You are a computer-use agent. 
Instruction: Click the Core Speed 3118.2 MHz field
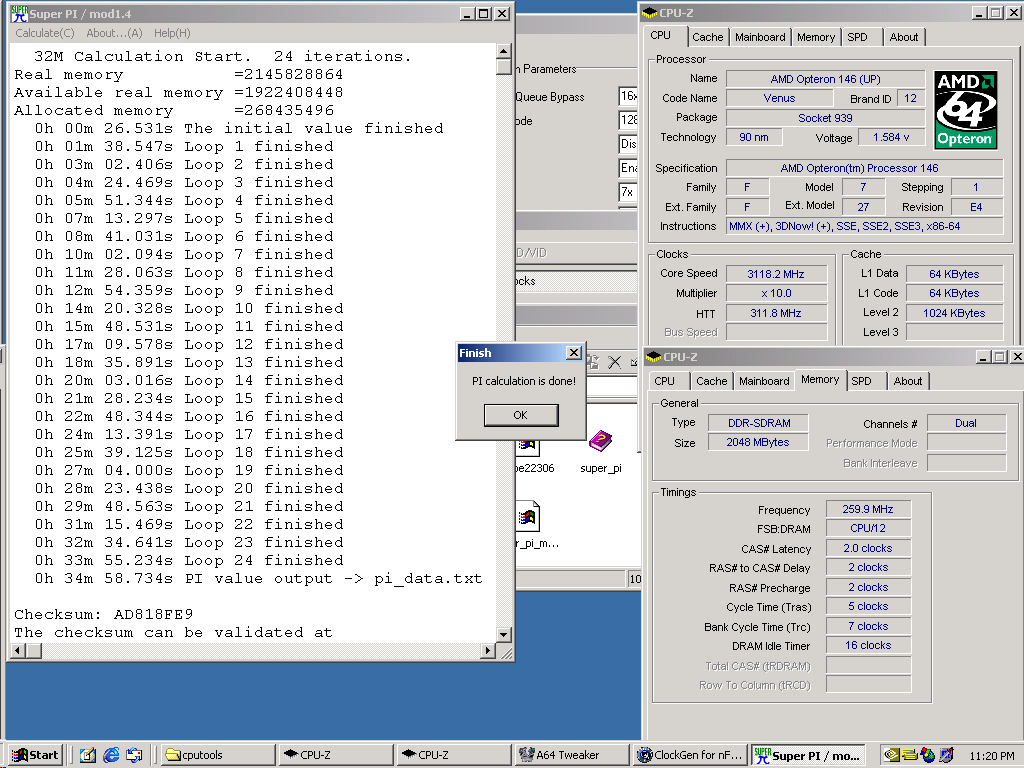[x=776, y=274]
